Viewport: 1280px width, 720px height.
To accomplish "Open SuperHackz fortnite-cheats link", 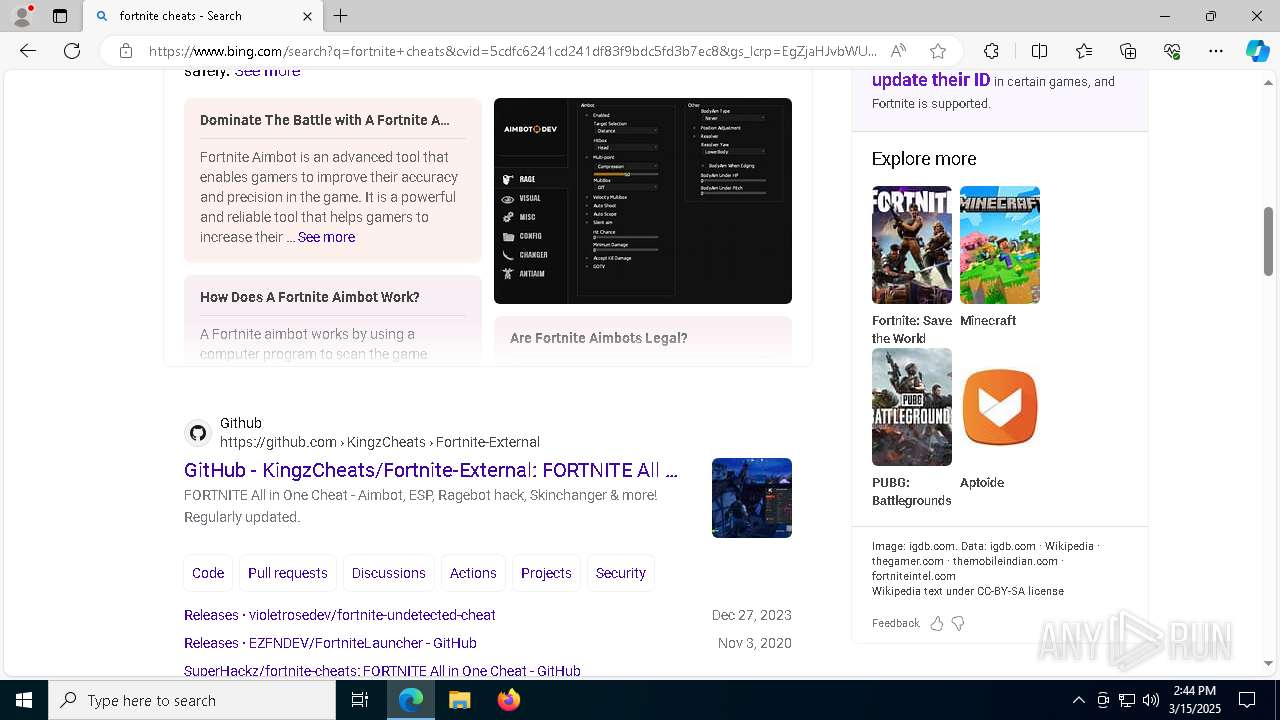I will coord(382,671).
